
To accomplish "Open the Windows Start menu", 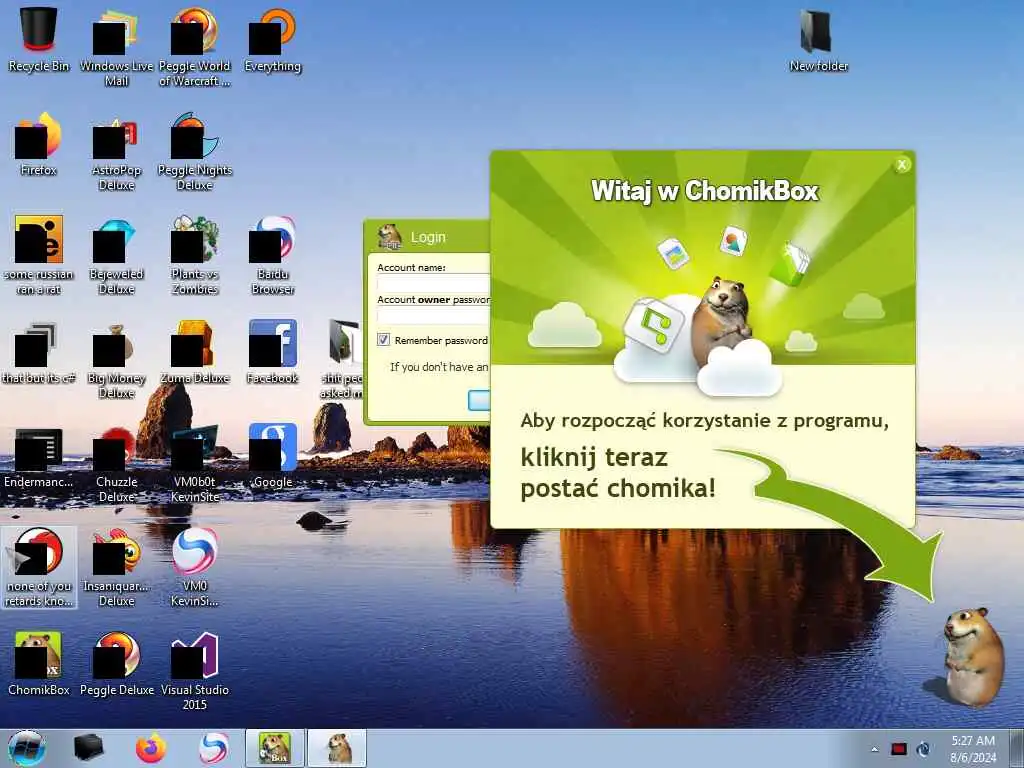I will tap(27, 748).
